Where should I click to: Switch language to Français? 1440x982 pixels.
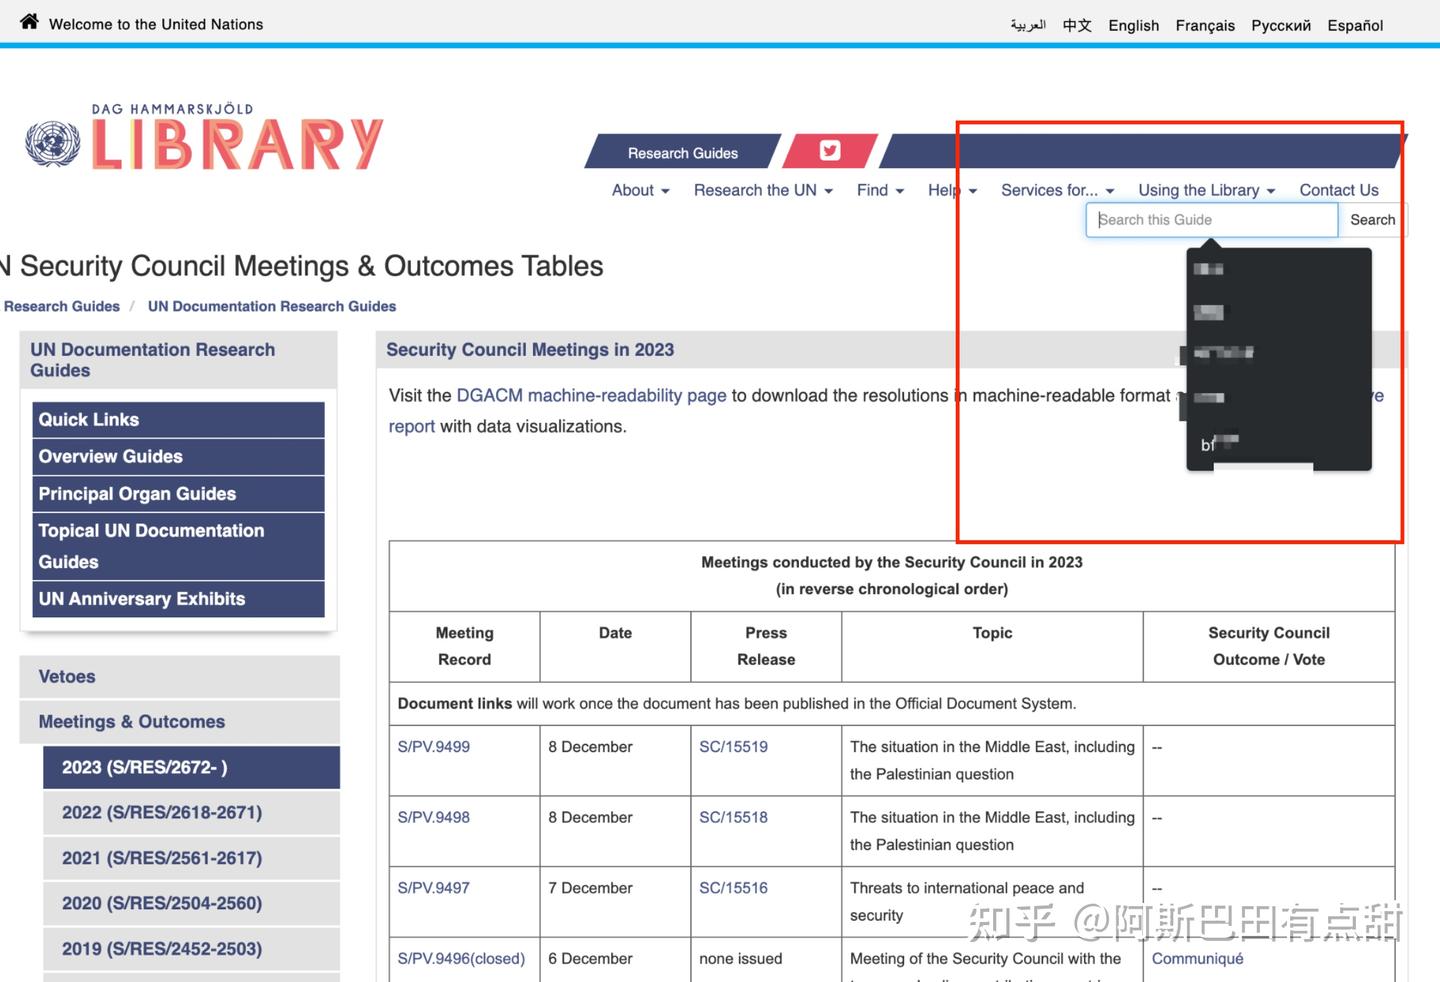click(x=1205, y=25)
